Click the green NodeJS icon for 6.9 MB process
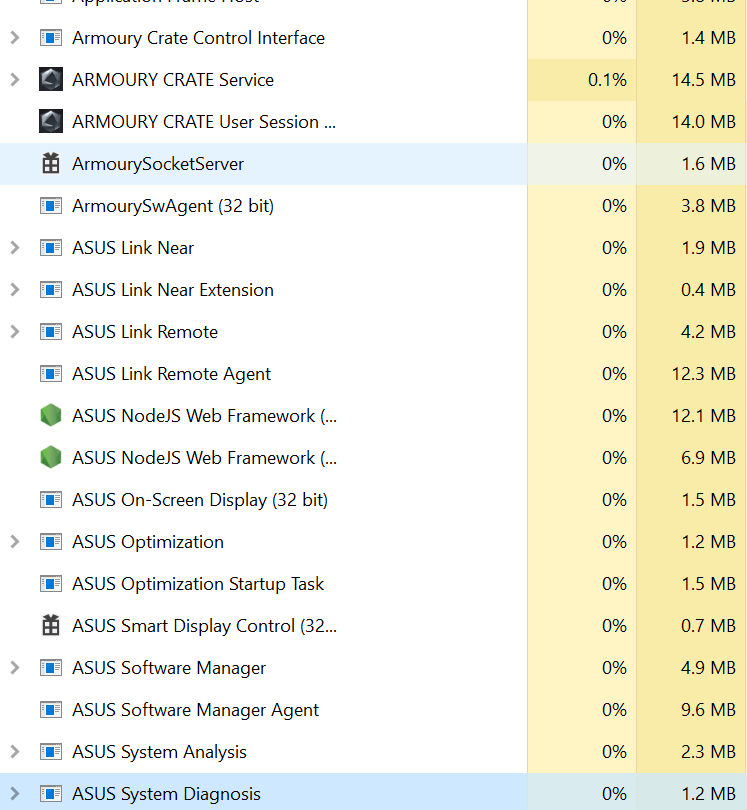Screen dimensions: 747x810 pyautogui.click(x=51, y=458)
